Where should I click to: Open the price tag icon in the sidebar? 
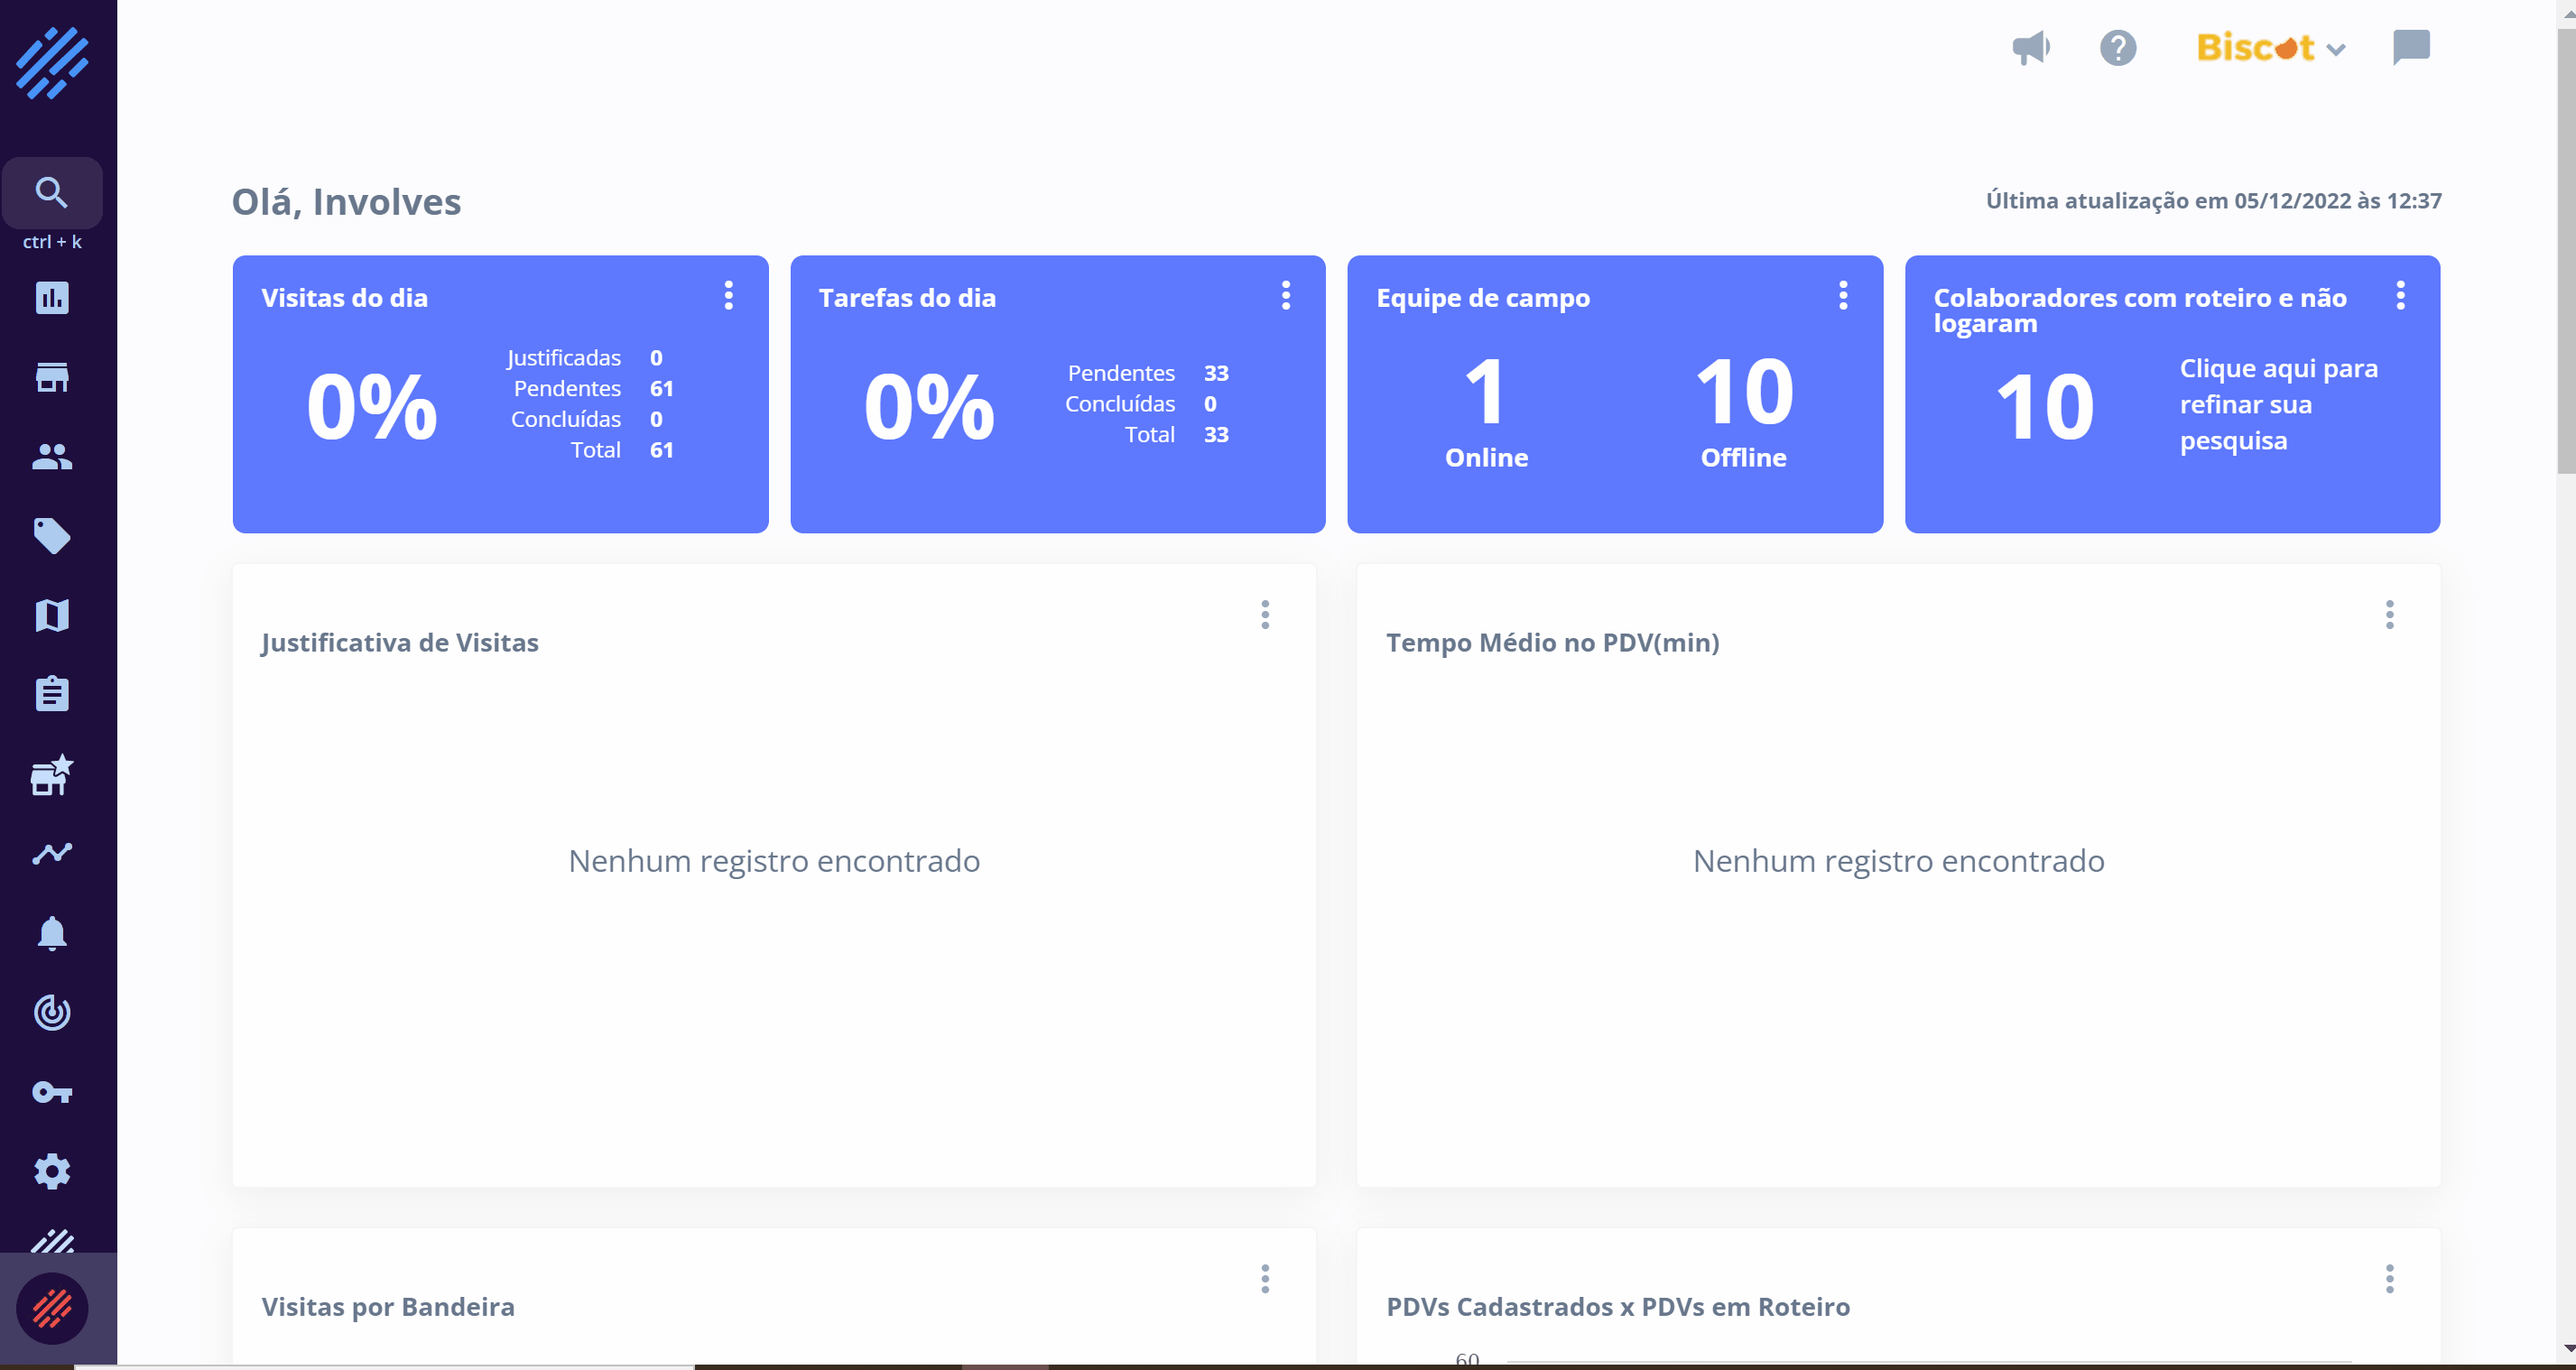click(52, 536)
